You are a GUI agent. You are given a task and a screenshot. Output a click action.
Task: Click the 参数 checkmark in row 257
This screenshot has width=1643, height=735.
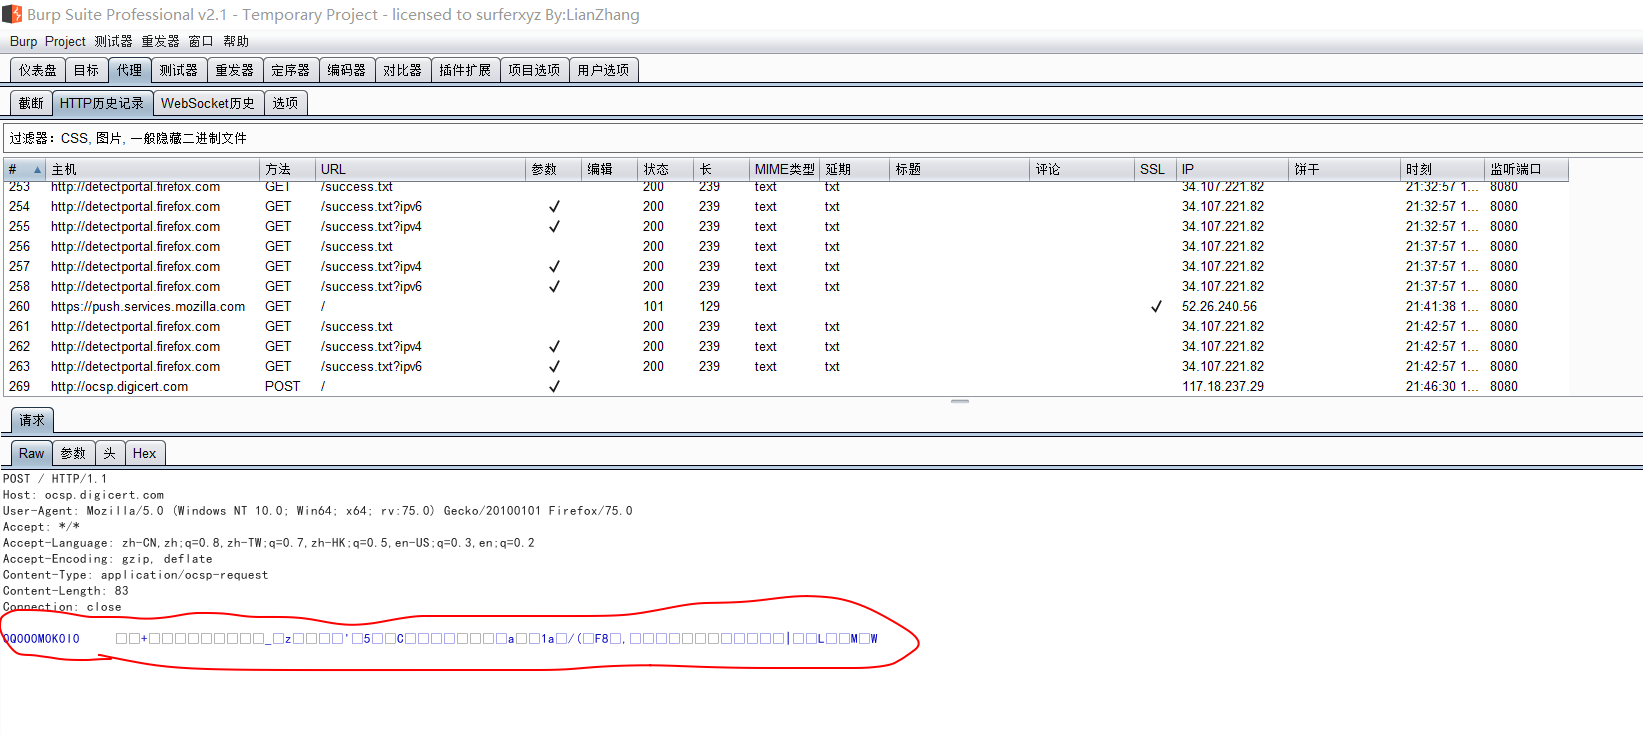tap(554, 267)
